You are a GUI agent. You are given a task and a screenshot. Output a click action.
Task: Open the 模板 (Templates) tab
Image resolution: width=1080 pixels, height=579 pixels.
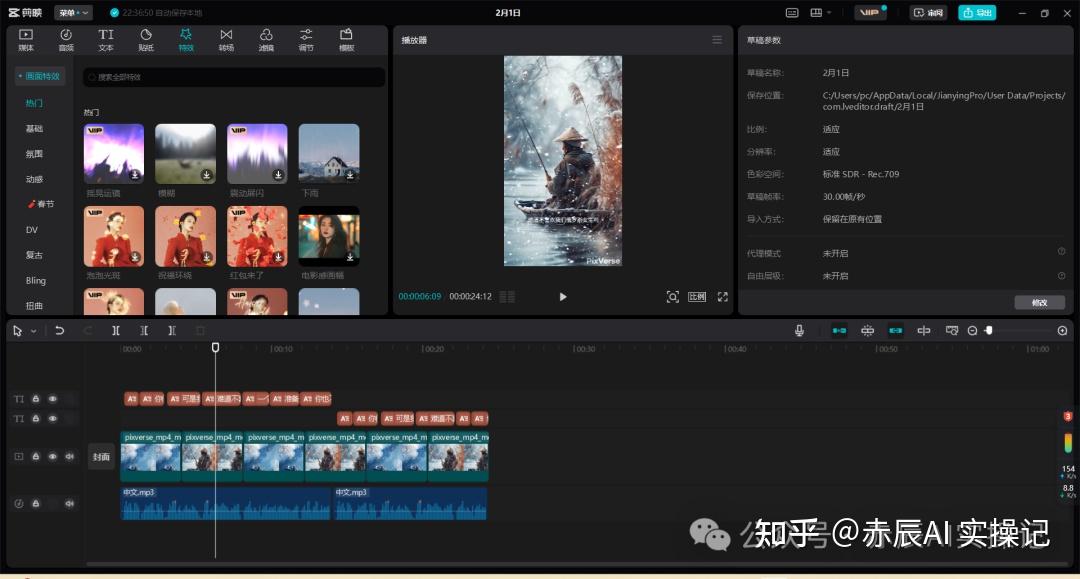click(346, 40)
